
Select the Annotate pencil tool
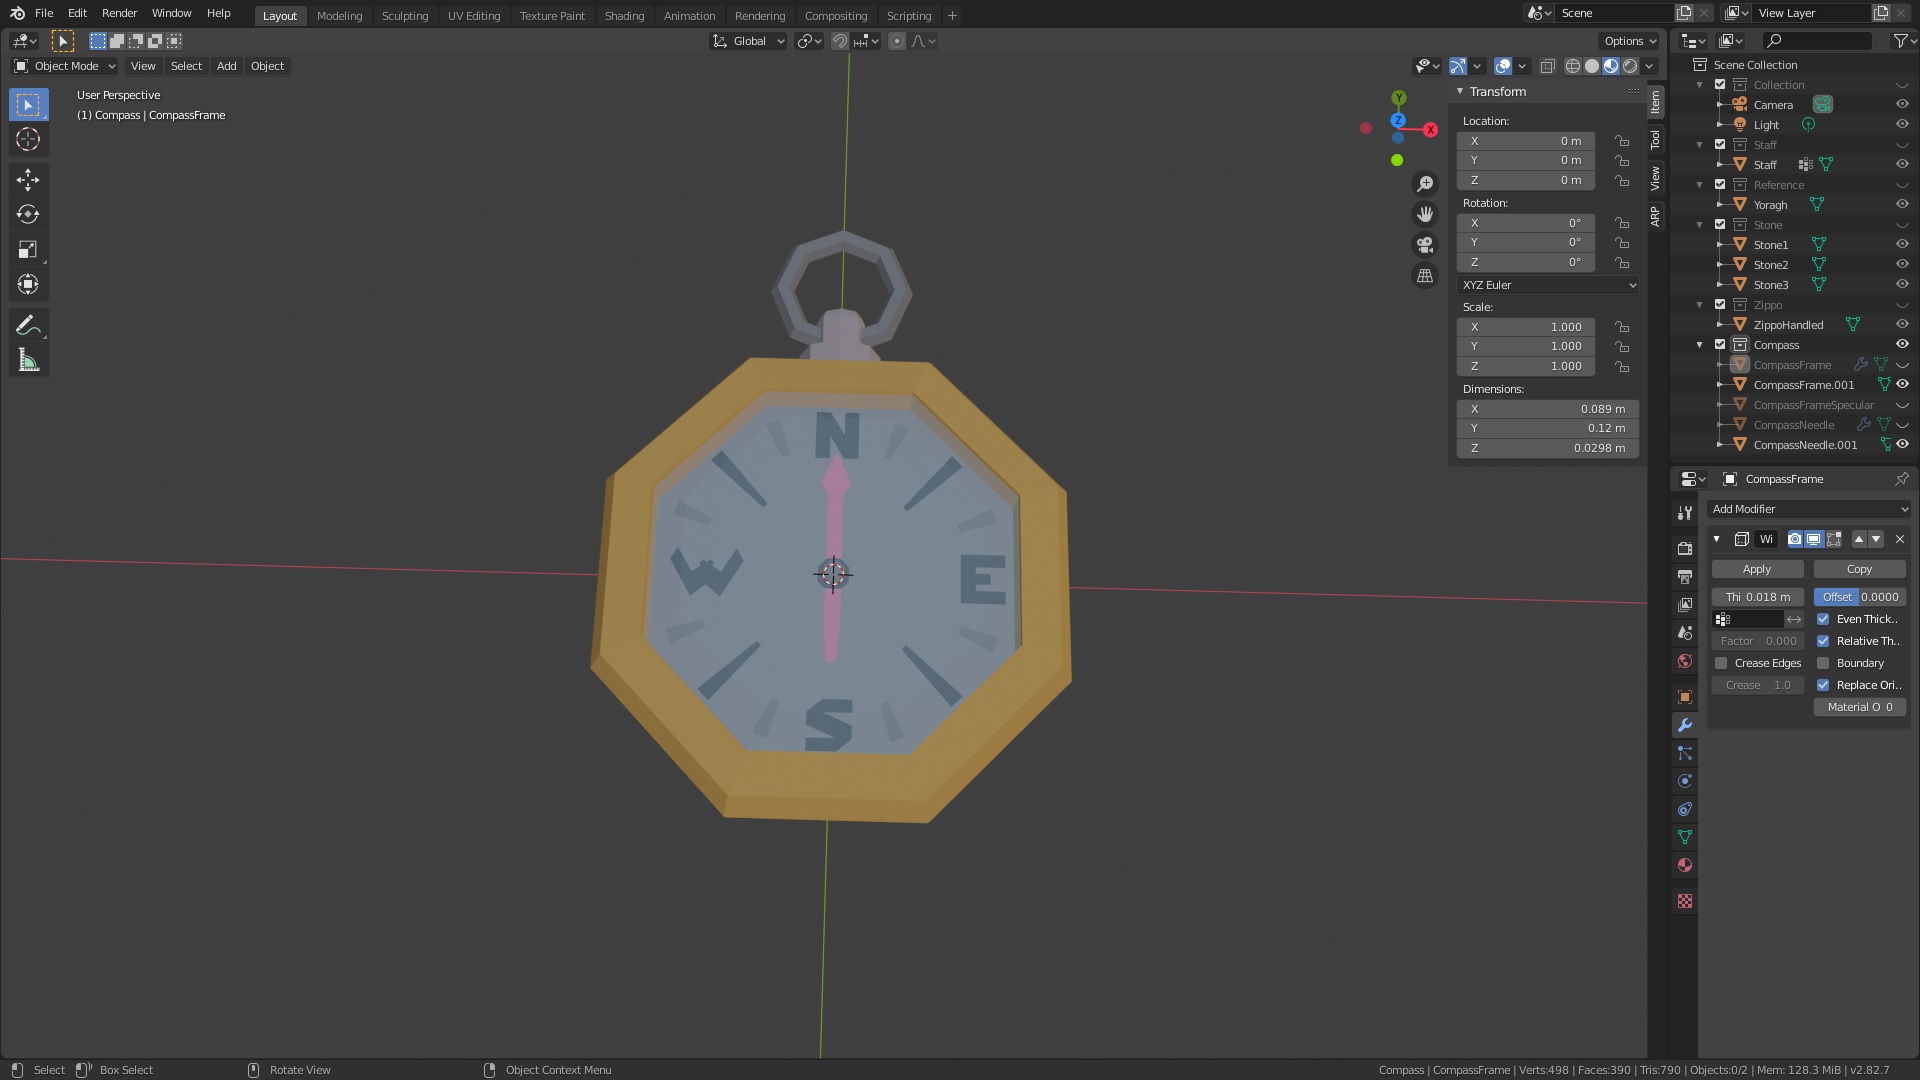[x=28, y=326]
